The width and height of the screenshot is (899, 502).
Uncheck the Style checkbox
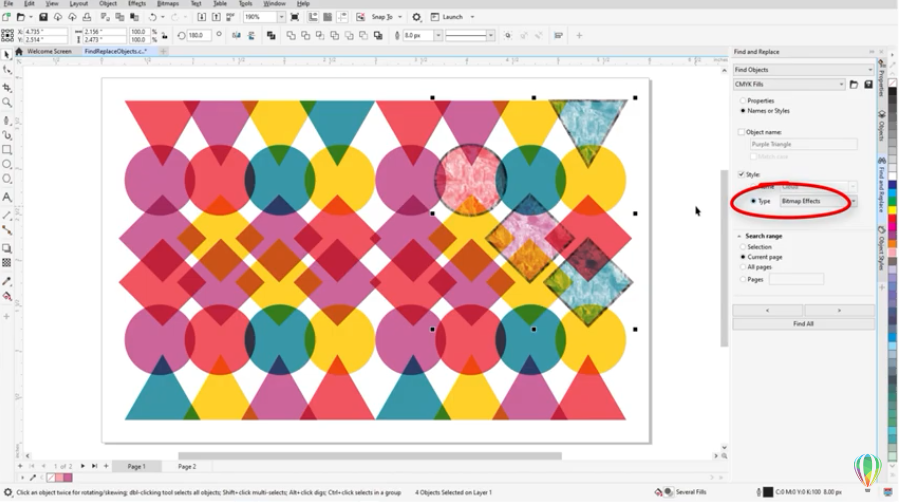click(741, 174)
